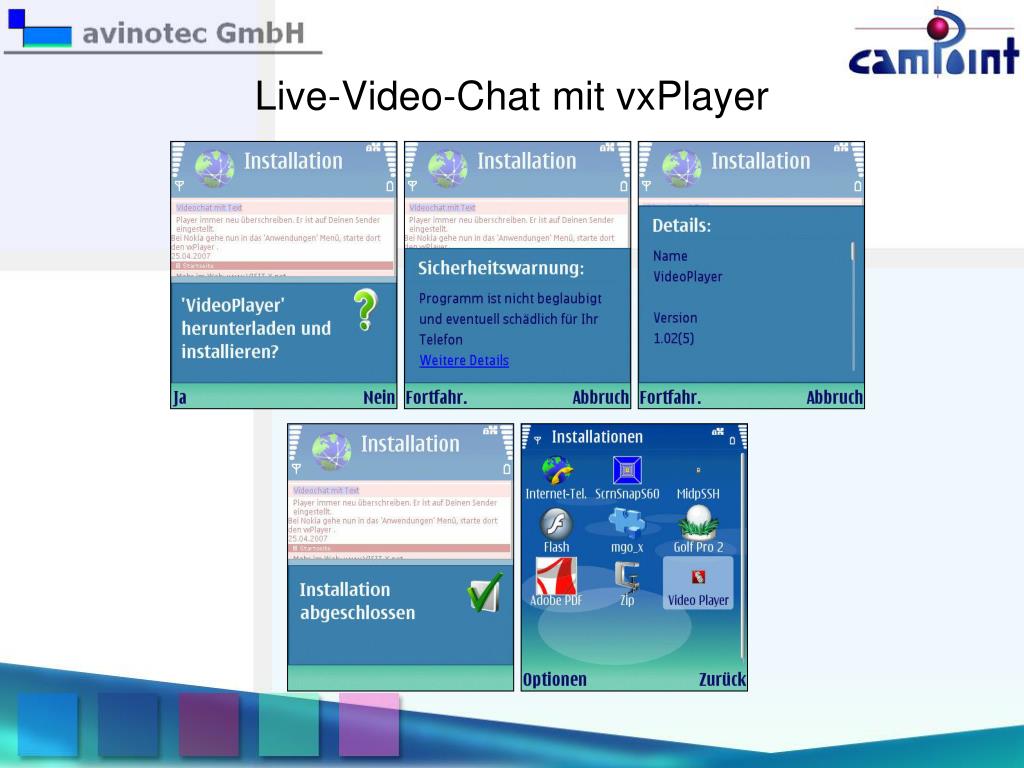Launch the ScrnSnapS60 app icon
Screen dimensions: 1024x768
pyautogui.click(x=627, y=479)
